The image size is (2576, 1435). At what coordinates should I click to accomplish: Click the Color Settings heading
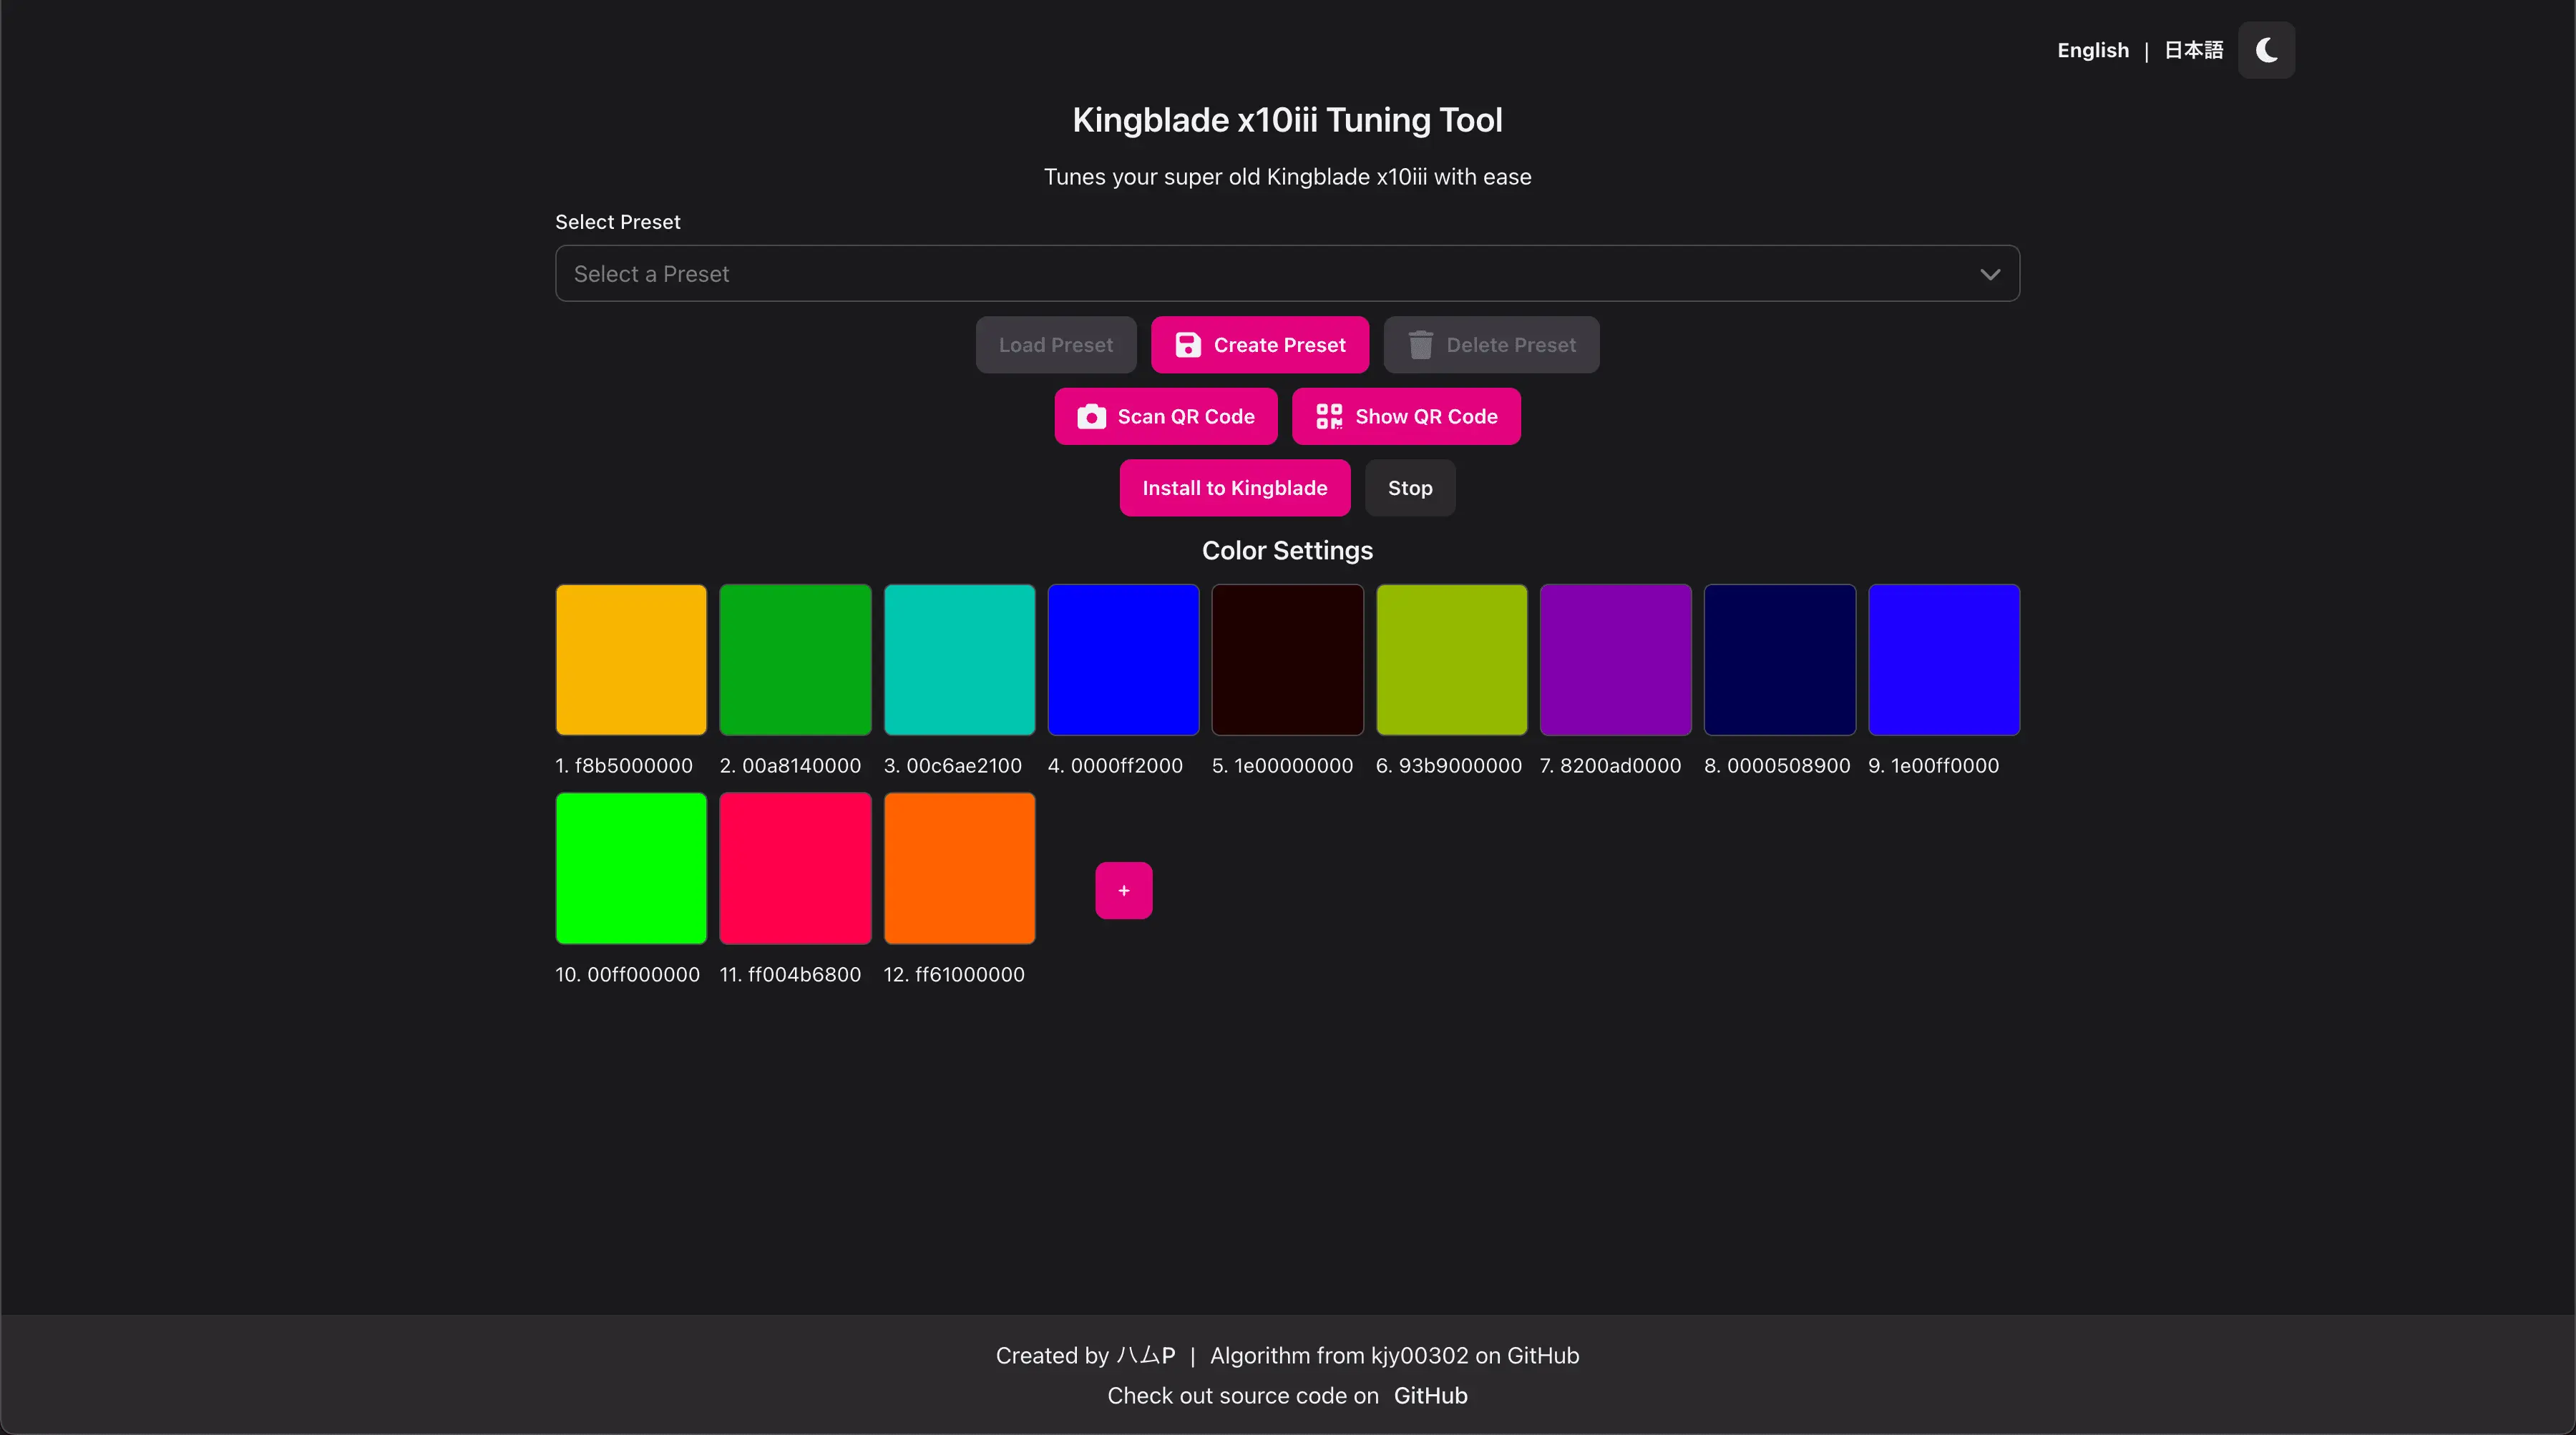1287,551
